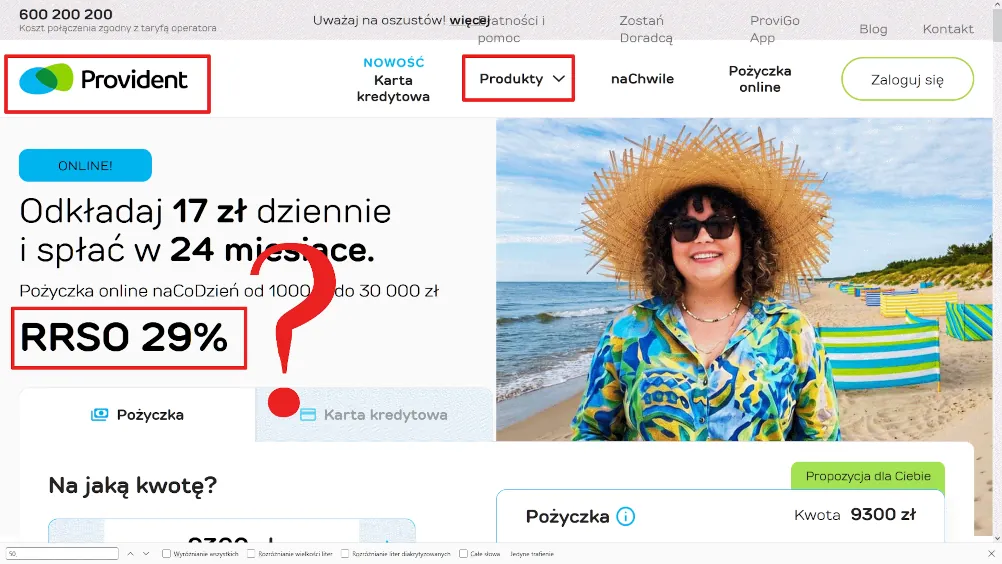This screenshot has width=1002, height=564.
Task: Open the Kontakt link
Action: [x=948, y=29]
